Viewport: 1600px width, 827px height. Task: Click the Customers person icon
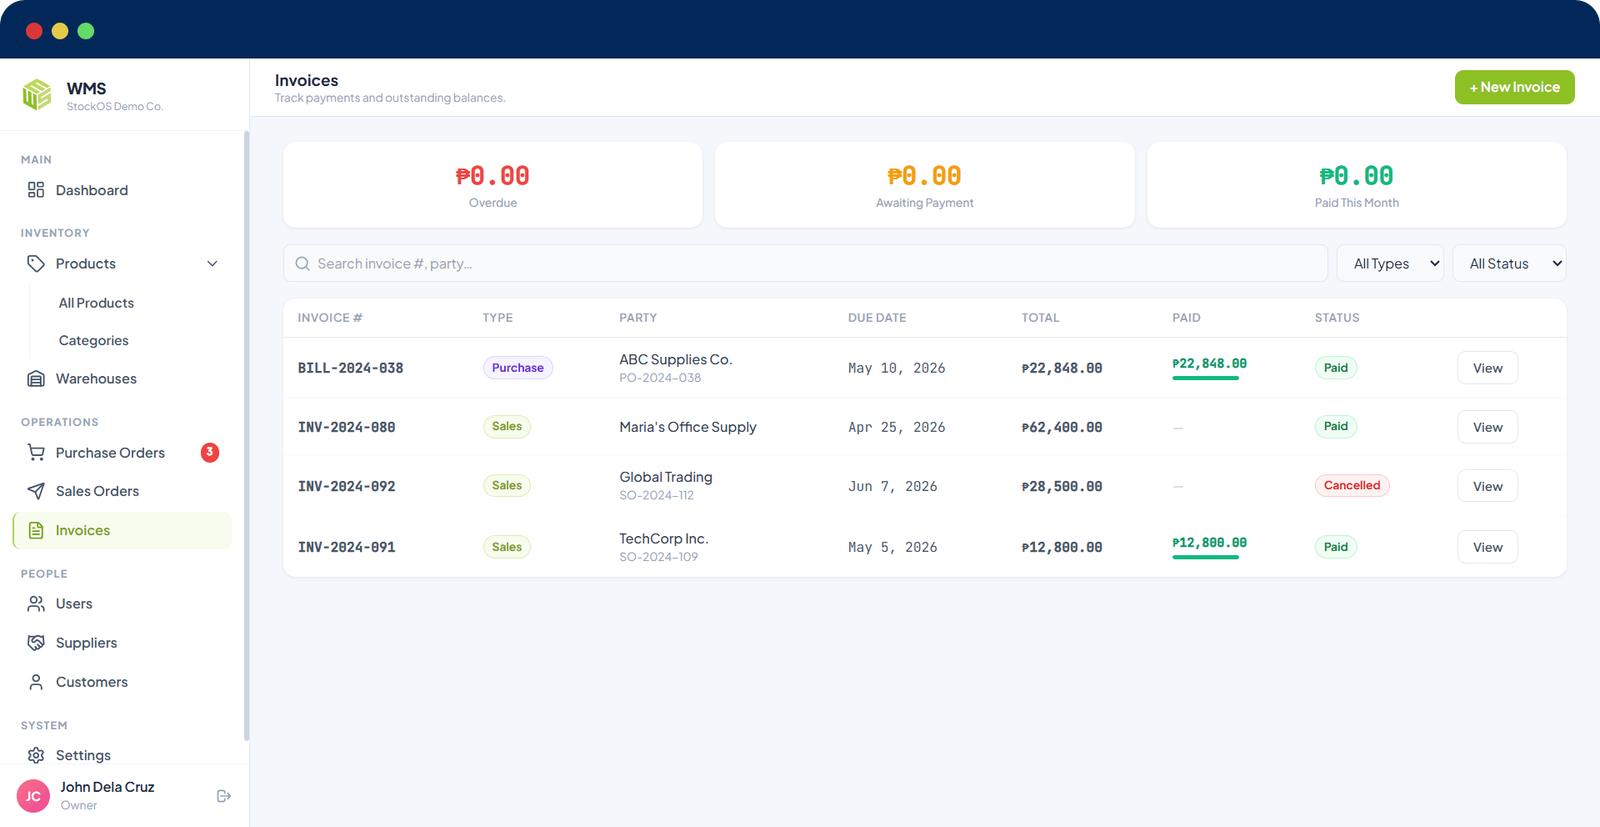coord(36,682)
